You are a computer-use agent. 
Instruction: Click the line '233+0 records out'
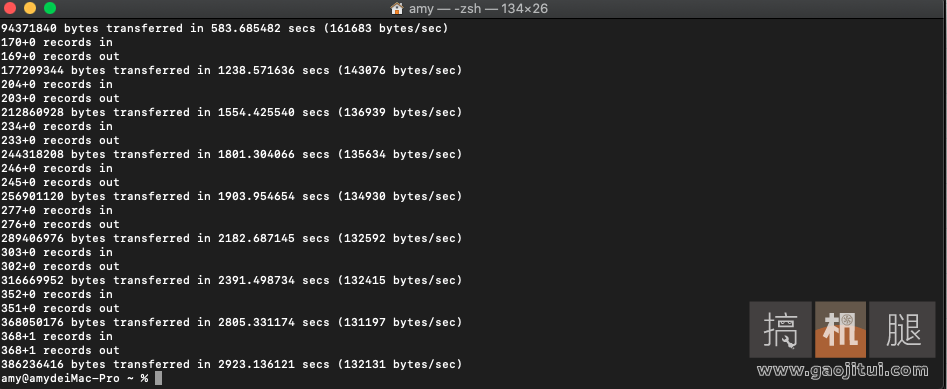[x=60, y=140]
